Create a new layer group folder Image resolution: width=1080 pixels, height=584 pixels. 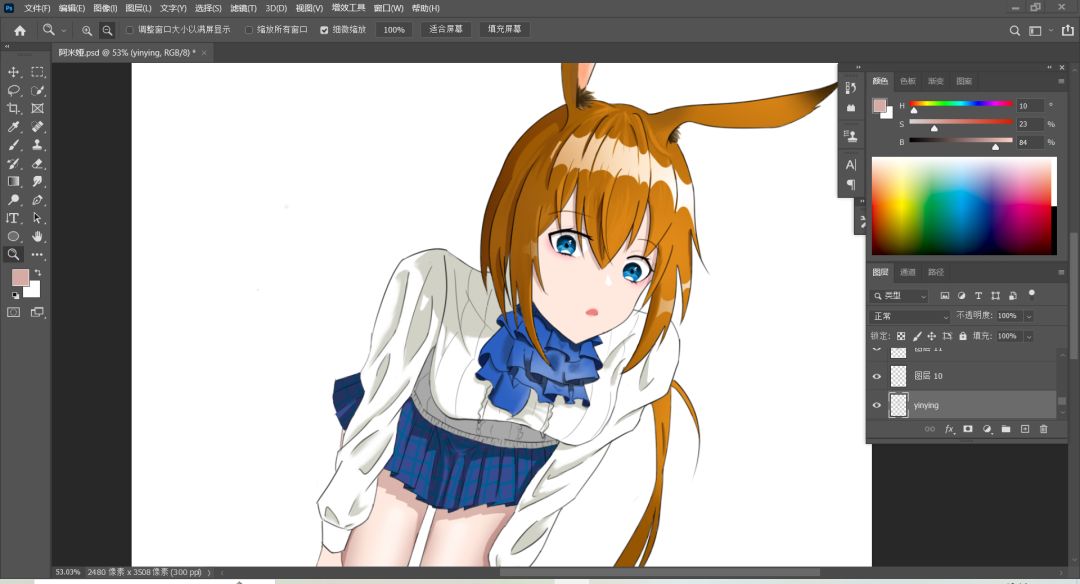(1006, 429)
